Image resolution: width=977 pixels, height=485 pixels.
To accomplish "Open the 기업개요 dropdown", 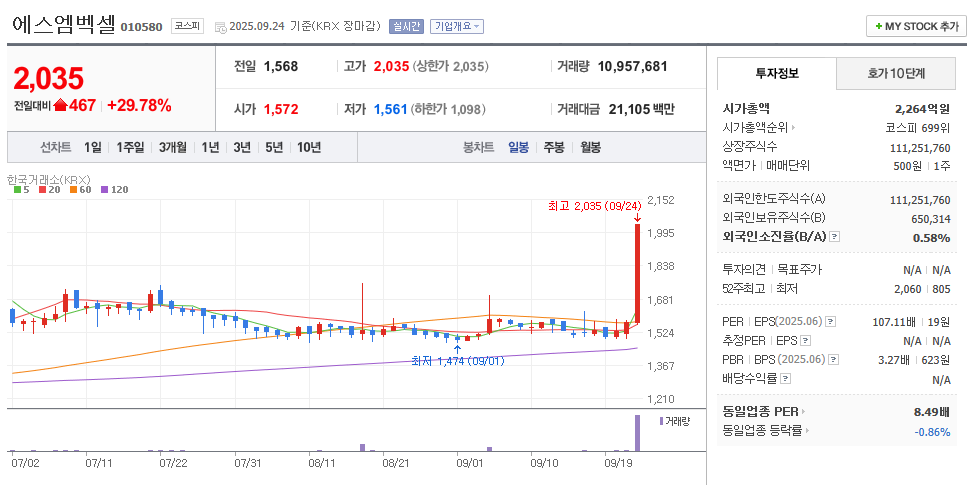I will [457, 26].
